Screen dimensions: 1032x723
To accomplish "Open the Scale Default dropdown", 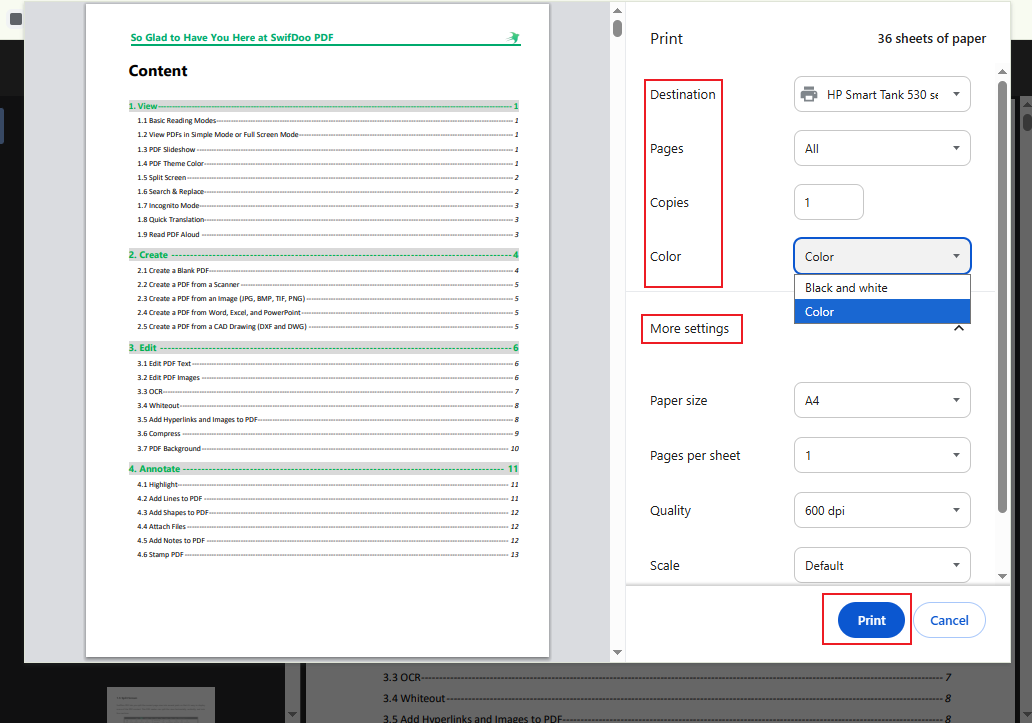I will [882, 565].
